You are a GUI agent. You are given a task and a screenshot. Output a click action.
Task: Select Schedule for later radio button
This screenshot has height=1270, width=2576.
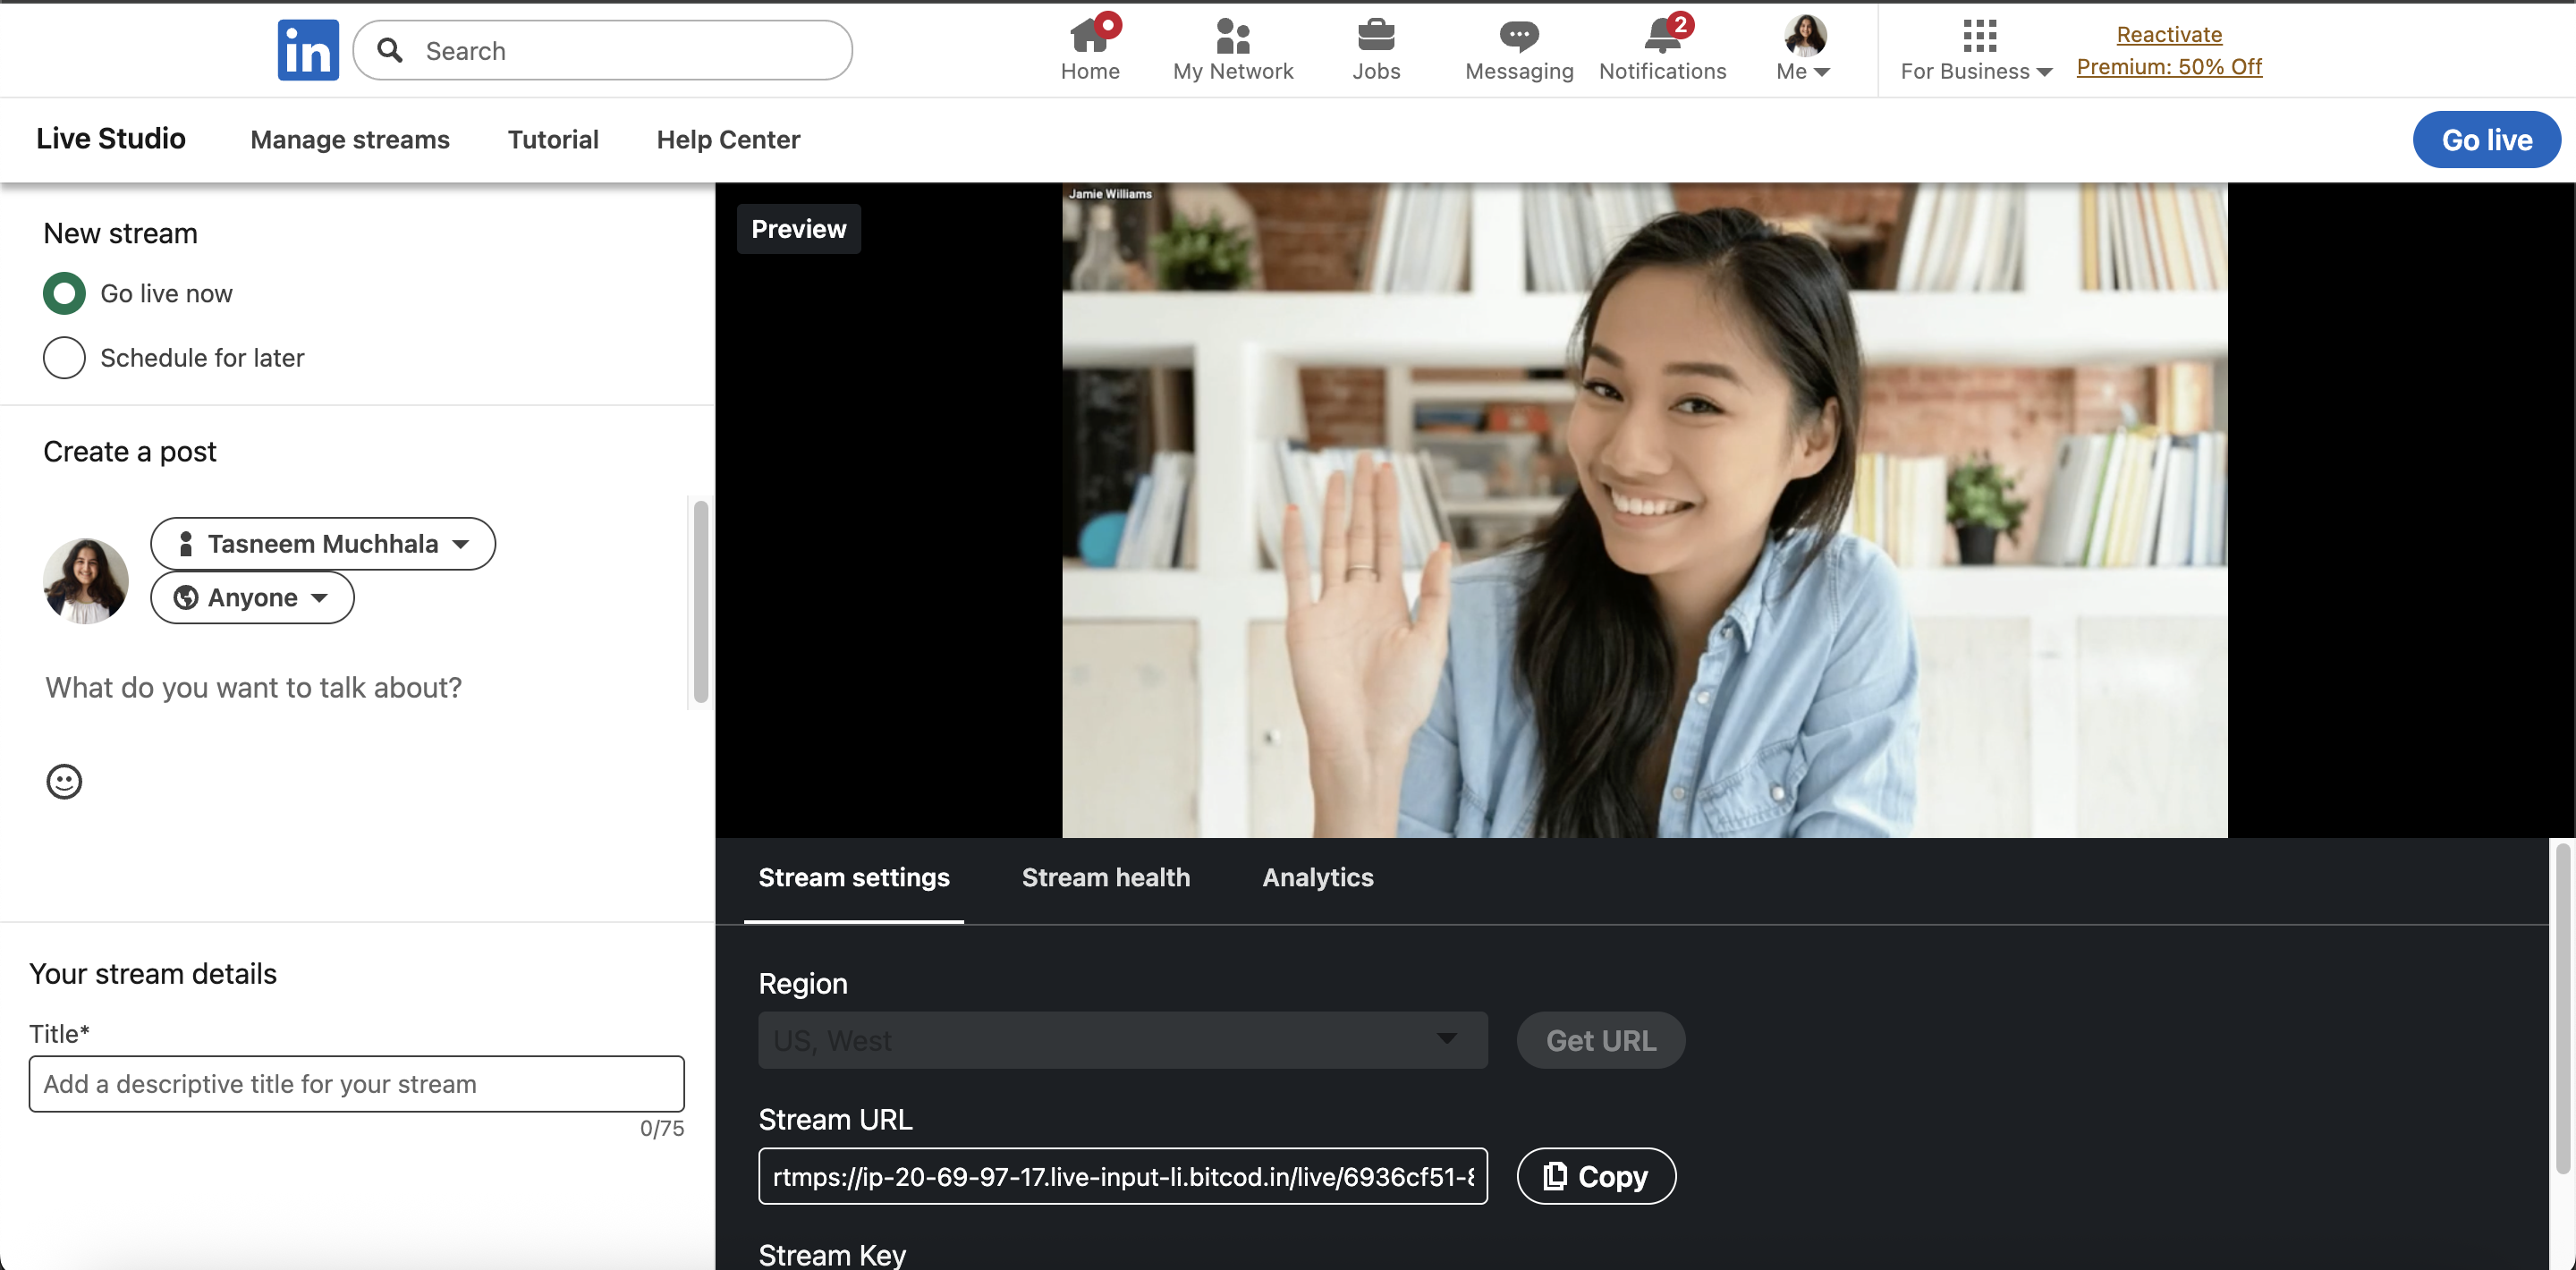coord(64,358)
